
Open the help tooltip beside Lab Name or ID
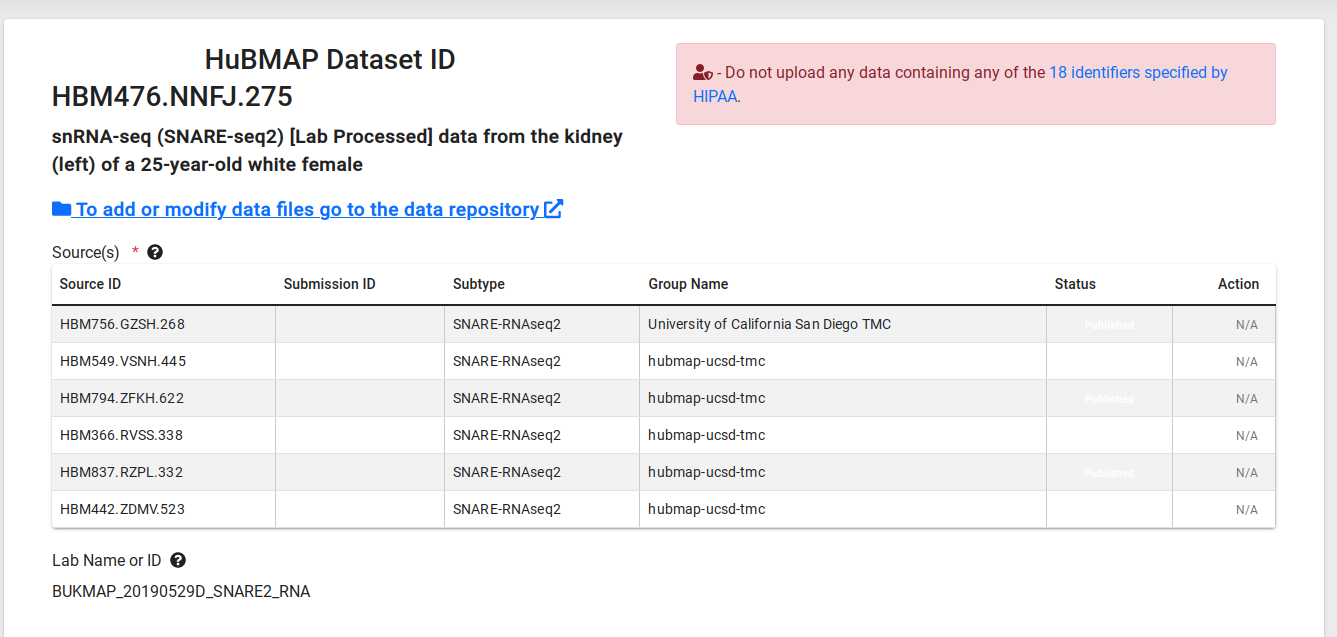[x=178, y=560]
